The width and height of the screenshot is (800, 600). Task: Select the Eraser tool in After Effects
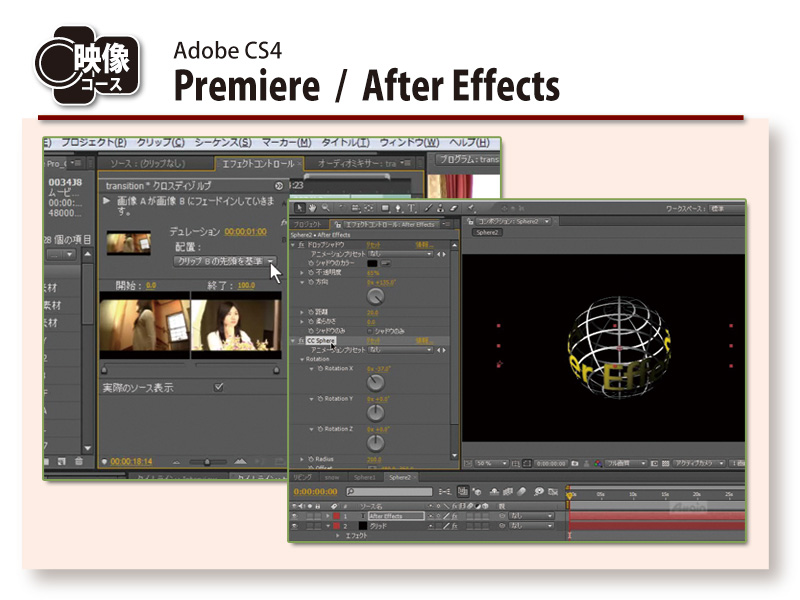[454, 208]
